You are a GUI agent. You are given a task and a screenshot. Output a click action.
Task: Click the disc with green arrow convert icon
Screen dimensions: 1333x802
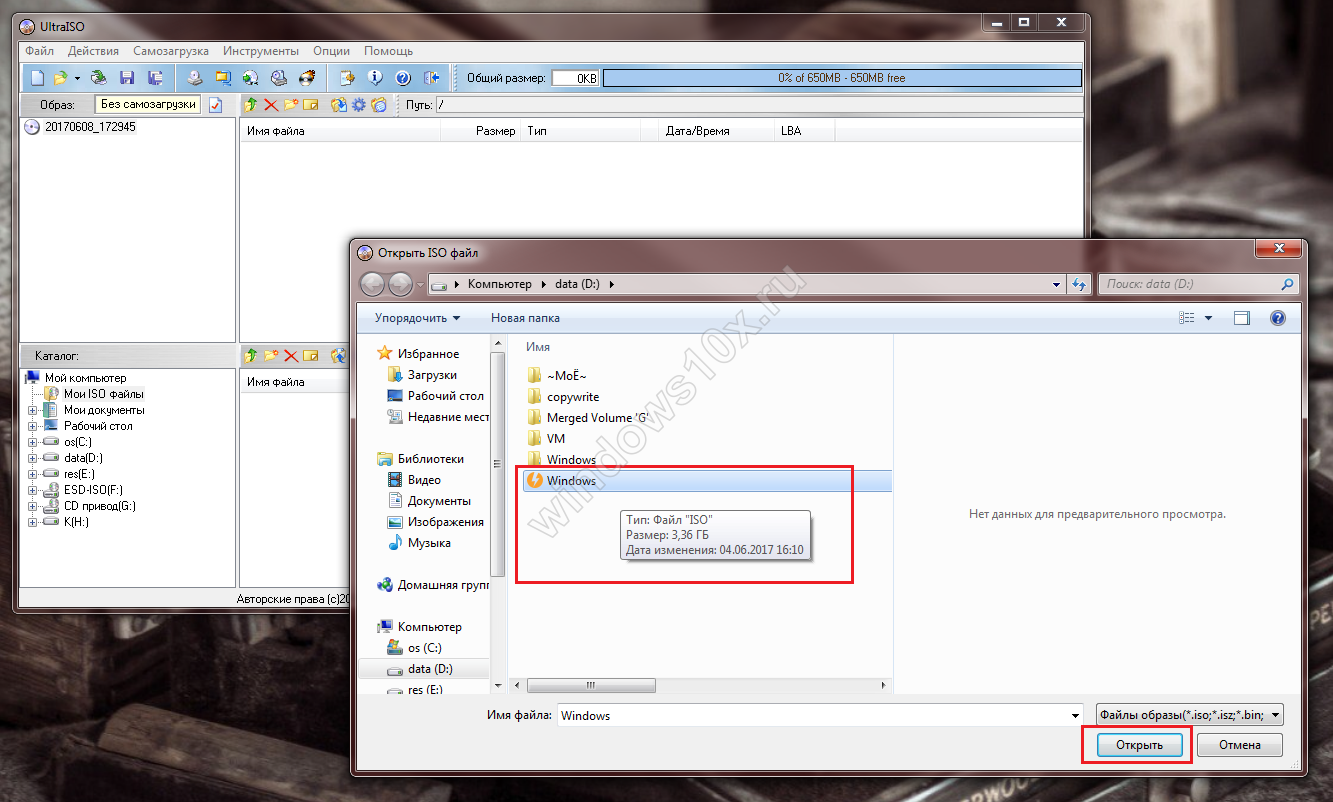tap(251, 77)
